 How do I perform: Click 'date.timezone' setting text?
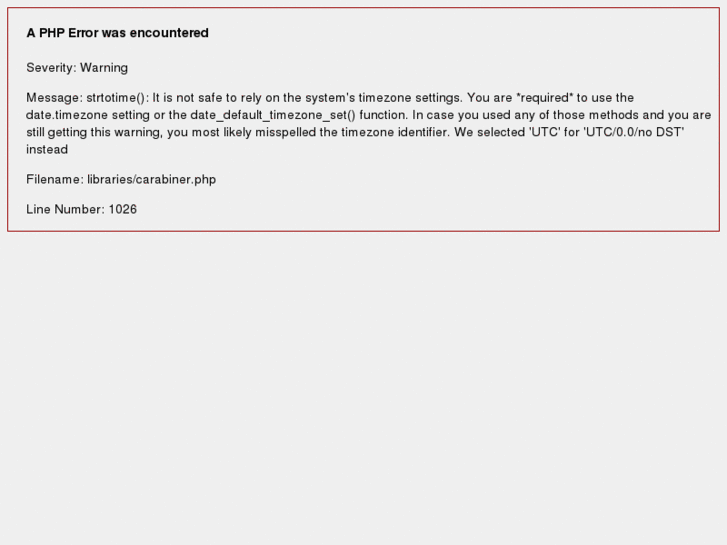point(67,115)
